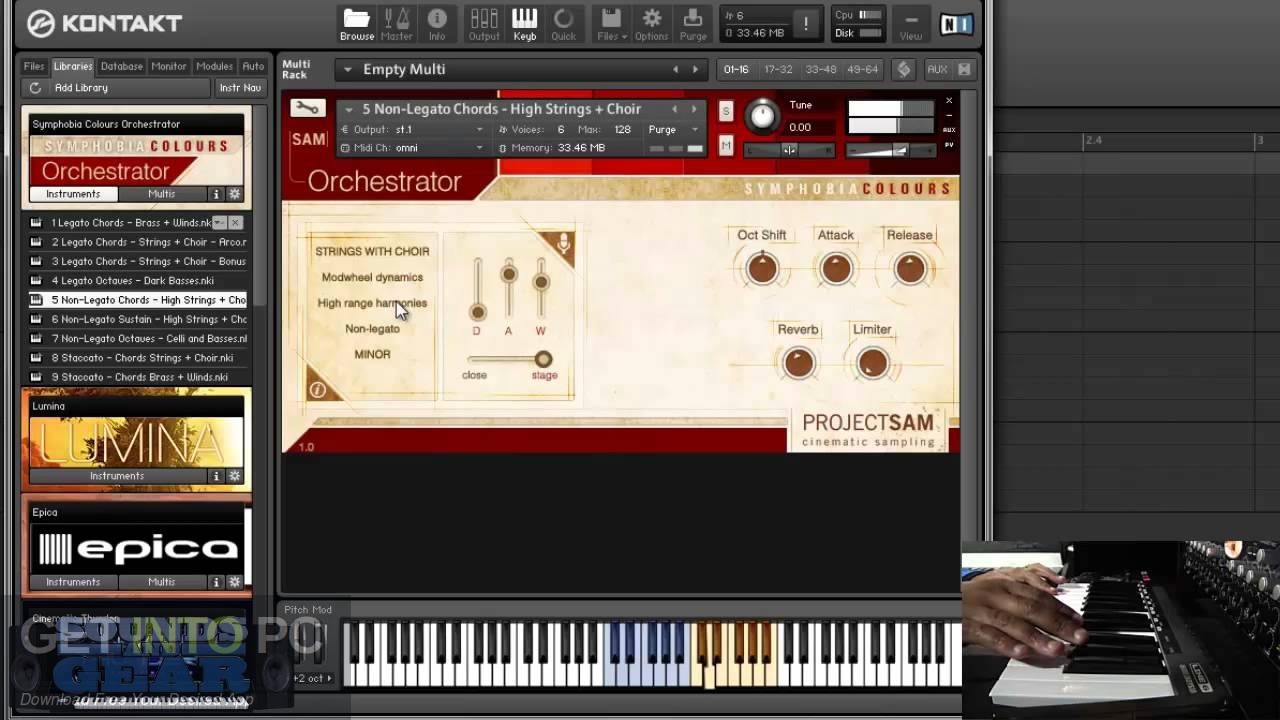Open the Files dropdown menu
1280x720 pixels.
tap(612, 24)
